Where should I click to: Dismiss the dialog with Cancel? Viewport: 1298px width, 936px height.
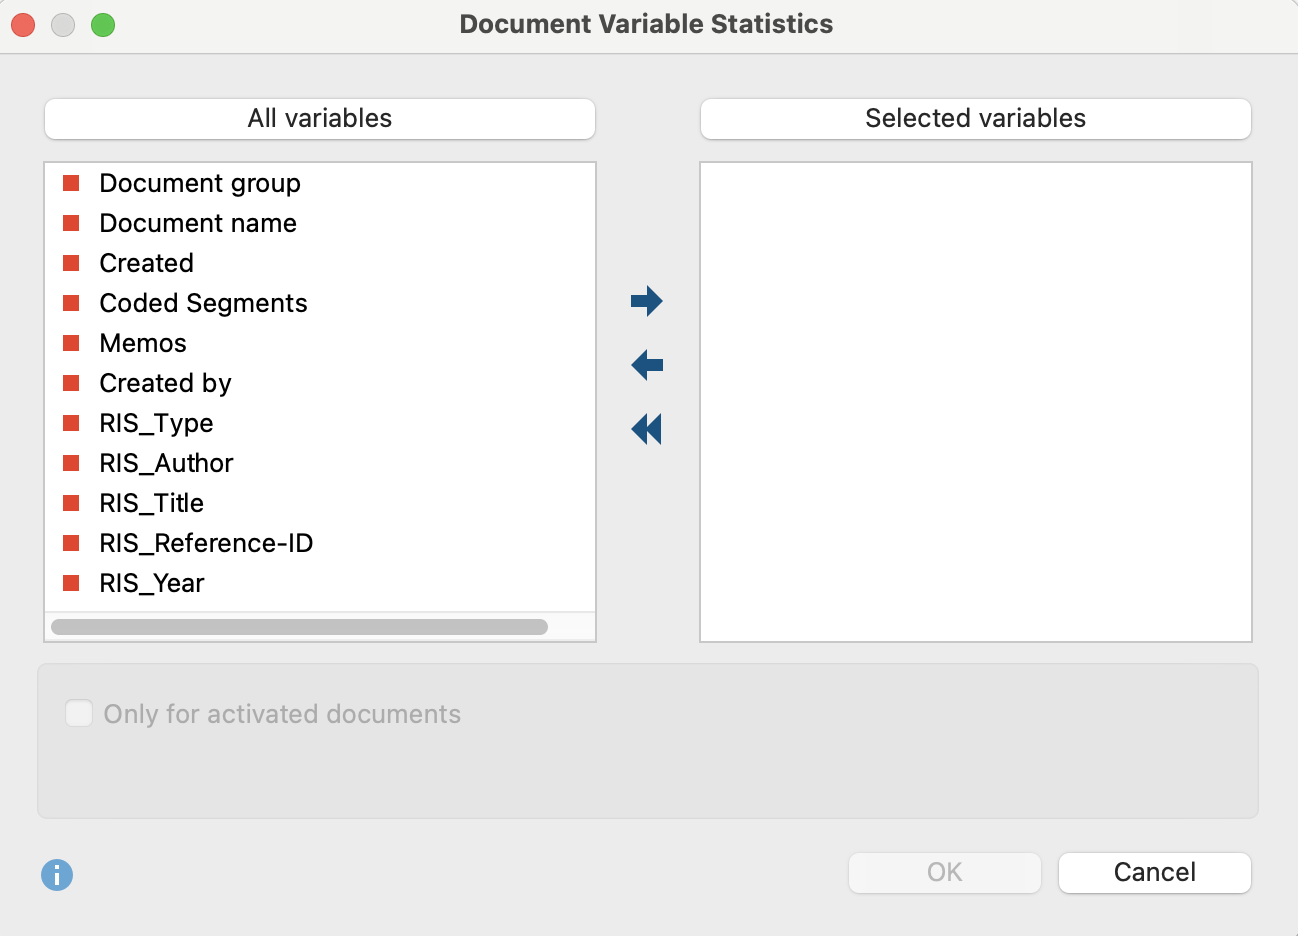(1154, 872)
